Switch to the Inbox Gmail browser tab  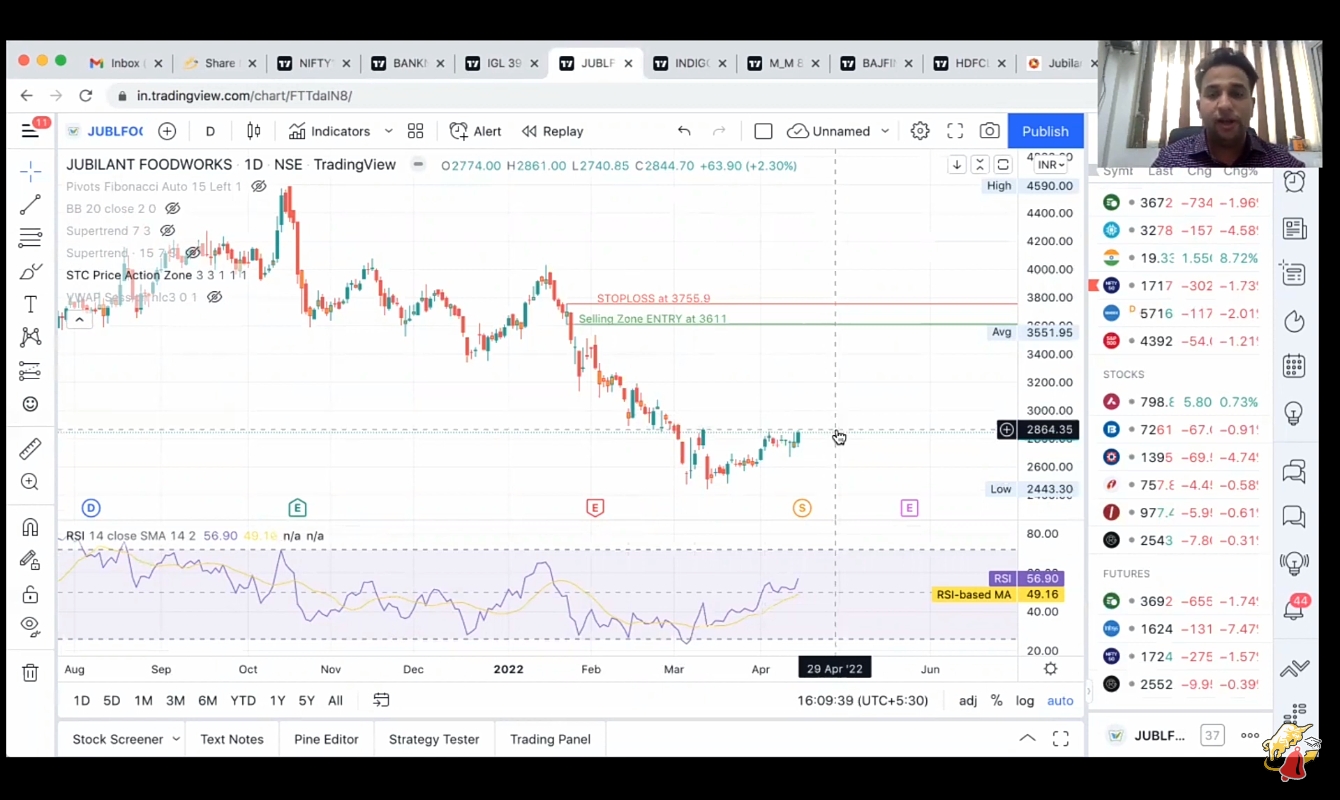pyautogui.click(x=125, y=63)
